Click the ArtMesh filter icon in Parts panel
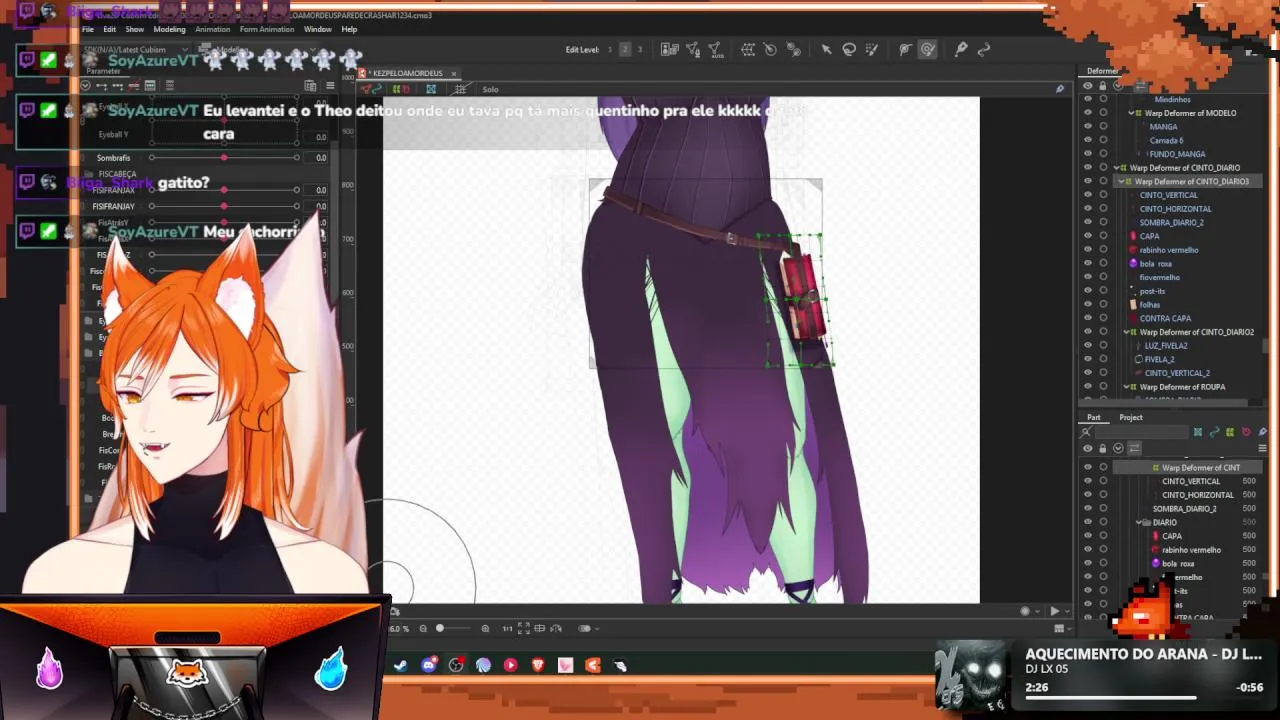This screenshot has width=1280, height=720. point(1198,432)
